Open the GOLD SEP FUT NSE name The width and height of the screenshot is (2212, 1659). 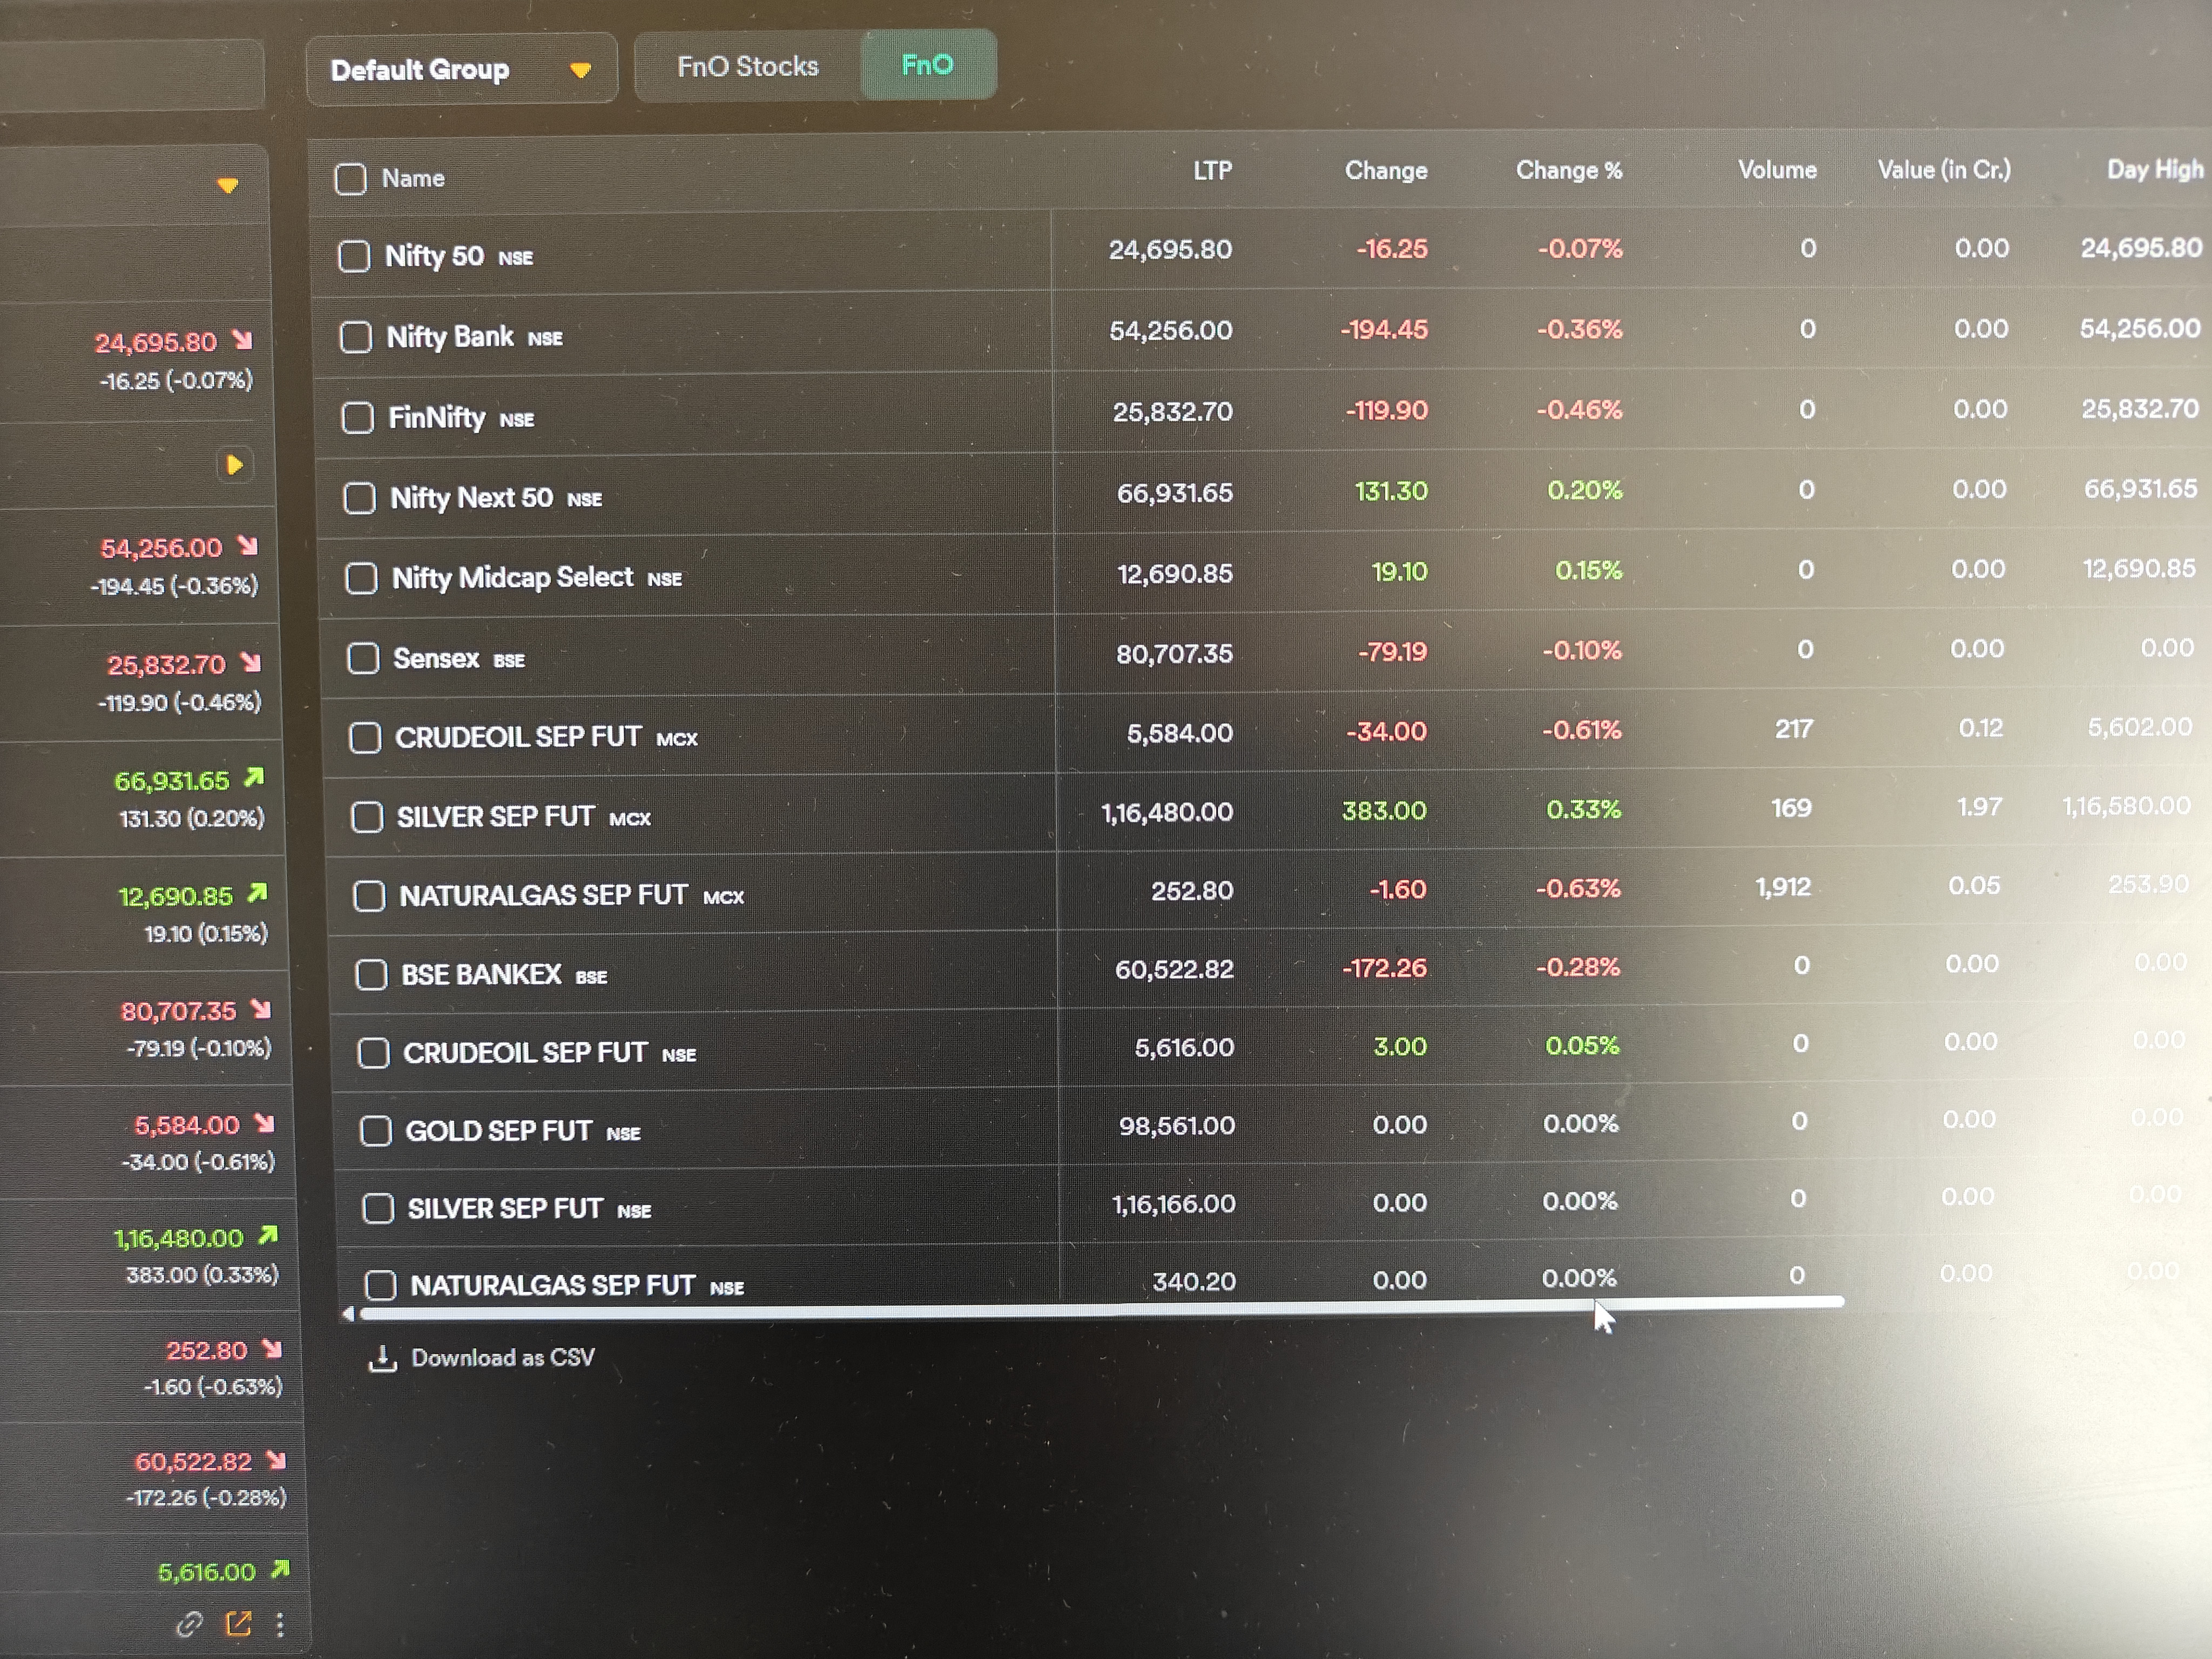(523, 1131)
